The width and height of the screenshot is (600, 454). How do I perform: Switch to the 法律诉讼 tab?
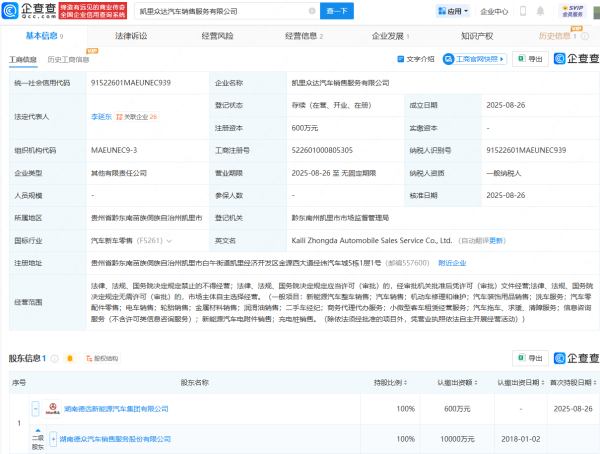coord(131,35)
